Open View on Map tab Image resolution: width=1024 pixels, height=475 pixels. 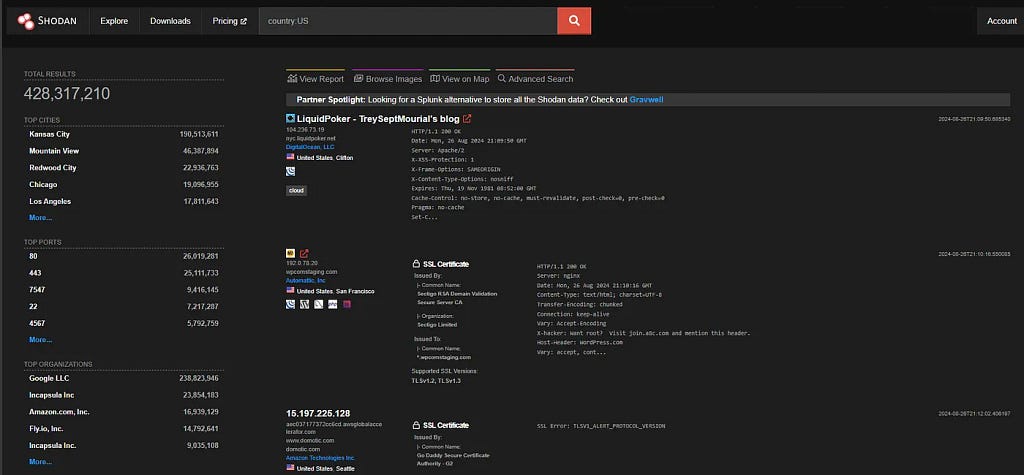pos(460,78)
